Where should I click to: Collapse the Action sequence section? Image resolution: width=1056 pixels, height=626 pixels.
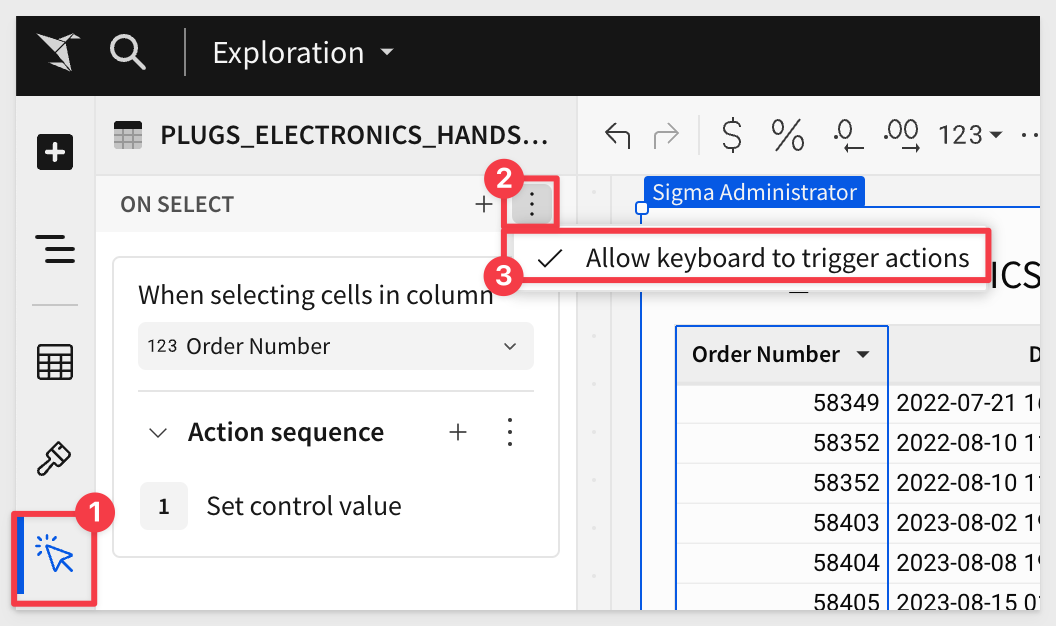(157, 433)
